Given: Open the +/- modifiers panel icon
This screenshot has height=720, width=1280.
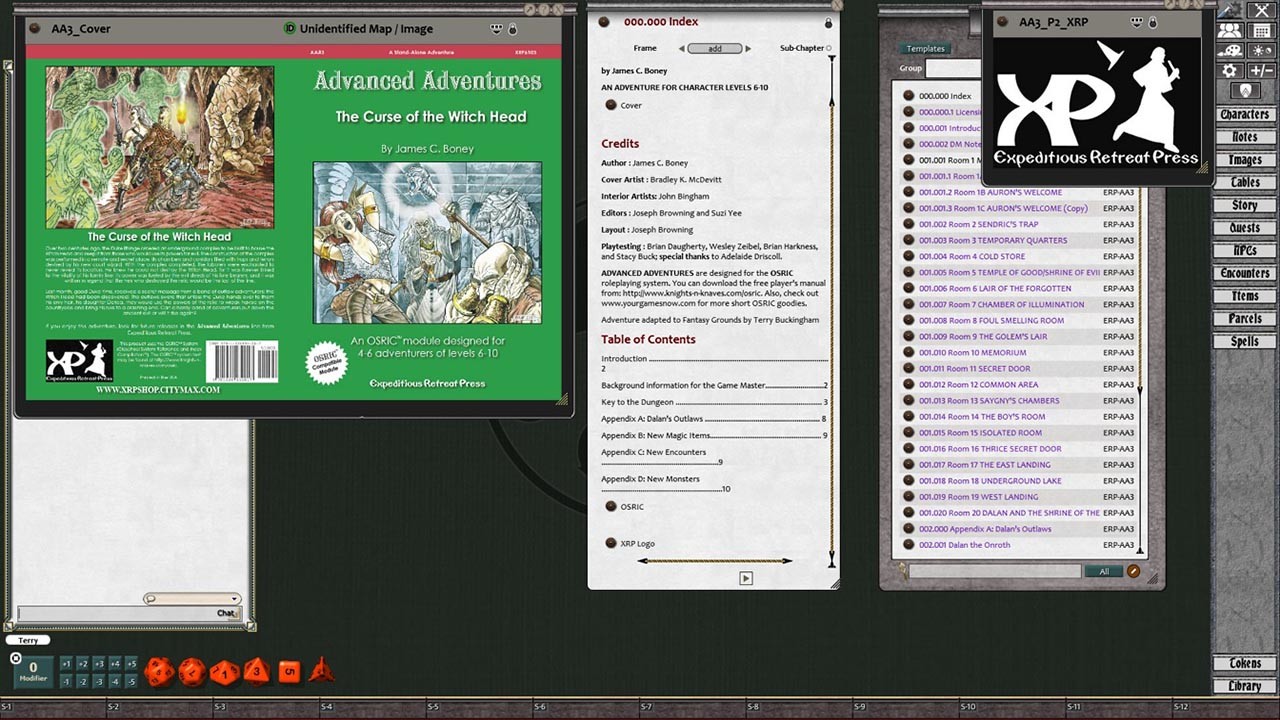Looking at the screenshot, I should click(1262, 70).
